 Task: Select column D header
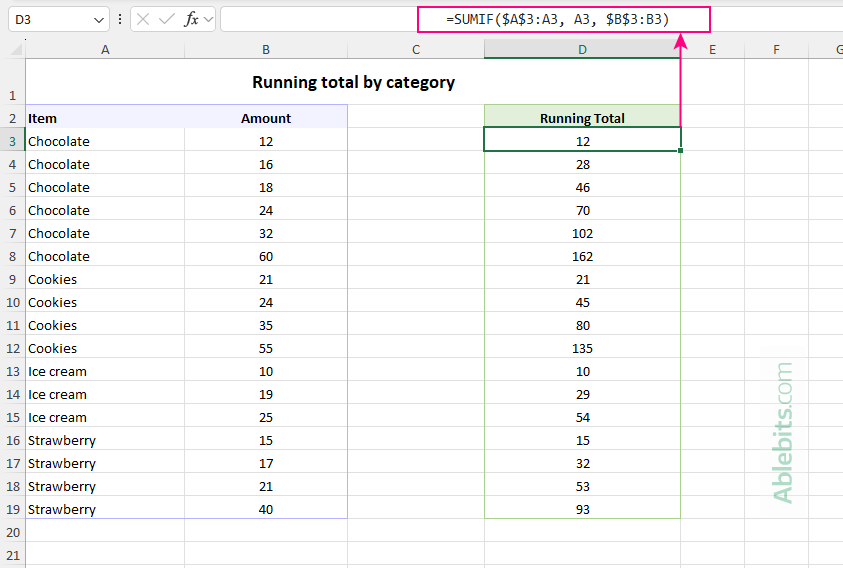tap(582, 50)
